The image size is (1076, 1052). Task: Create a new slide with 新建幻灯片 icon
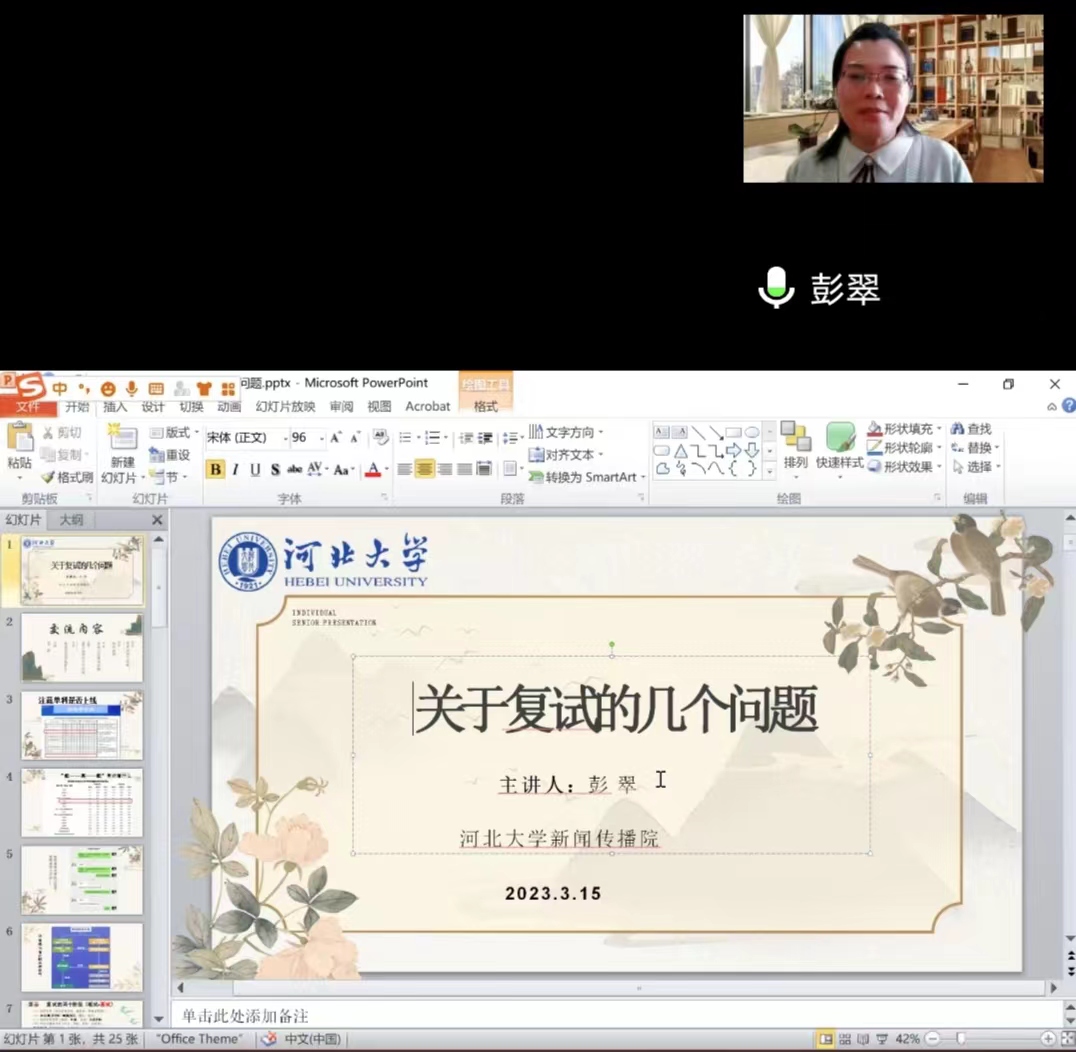click(122, 438)
